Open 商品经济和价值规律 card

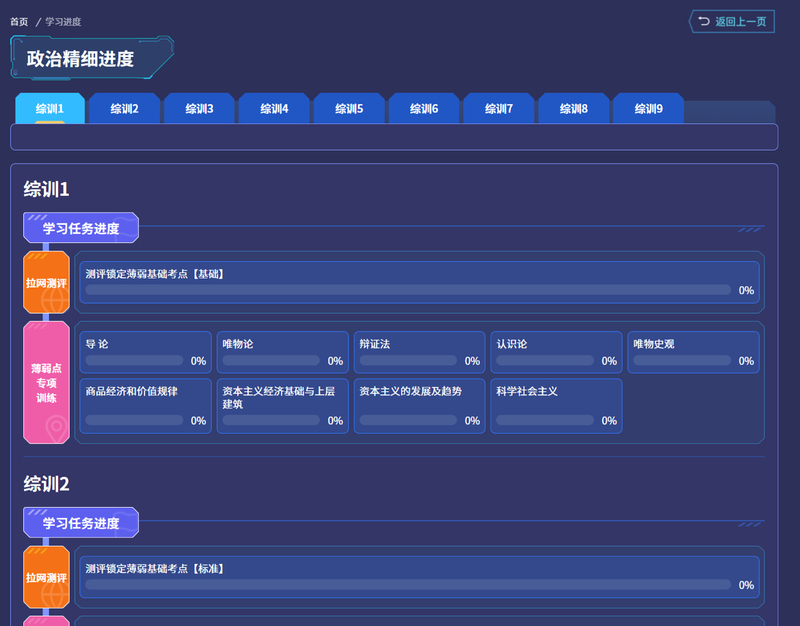(144, 405)
